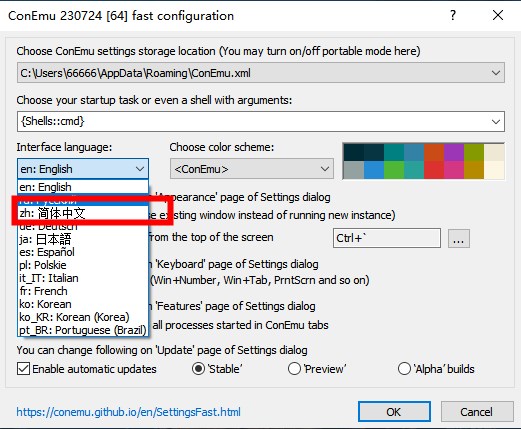Select pt_BR: Portuguese (Brazil) option
The height and width of the screenshot is (429, 521).
point(83,330)
